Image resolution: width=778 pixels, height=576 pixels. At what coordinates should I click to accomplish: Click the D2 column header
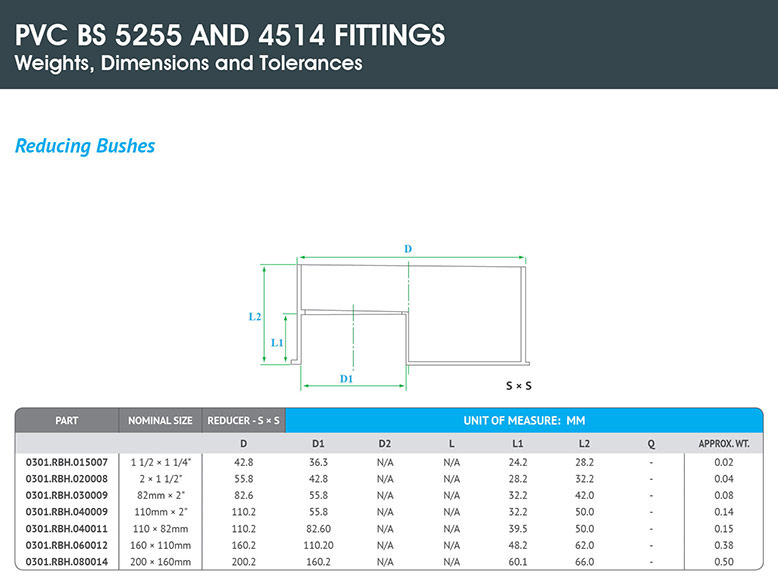click(385, 444)
